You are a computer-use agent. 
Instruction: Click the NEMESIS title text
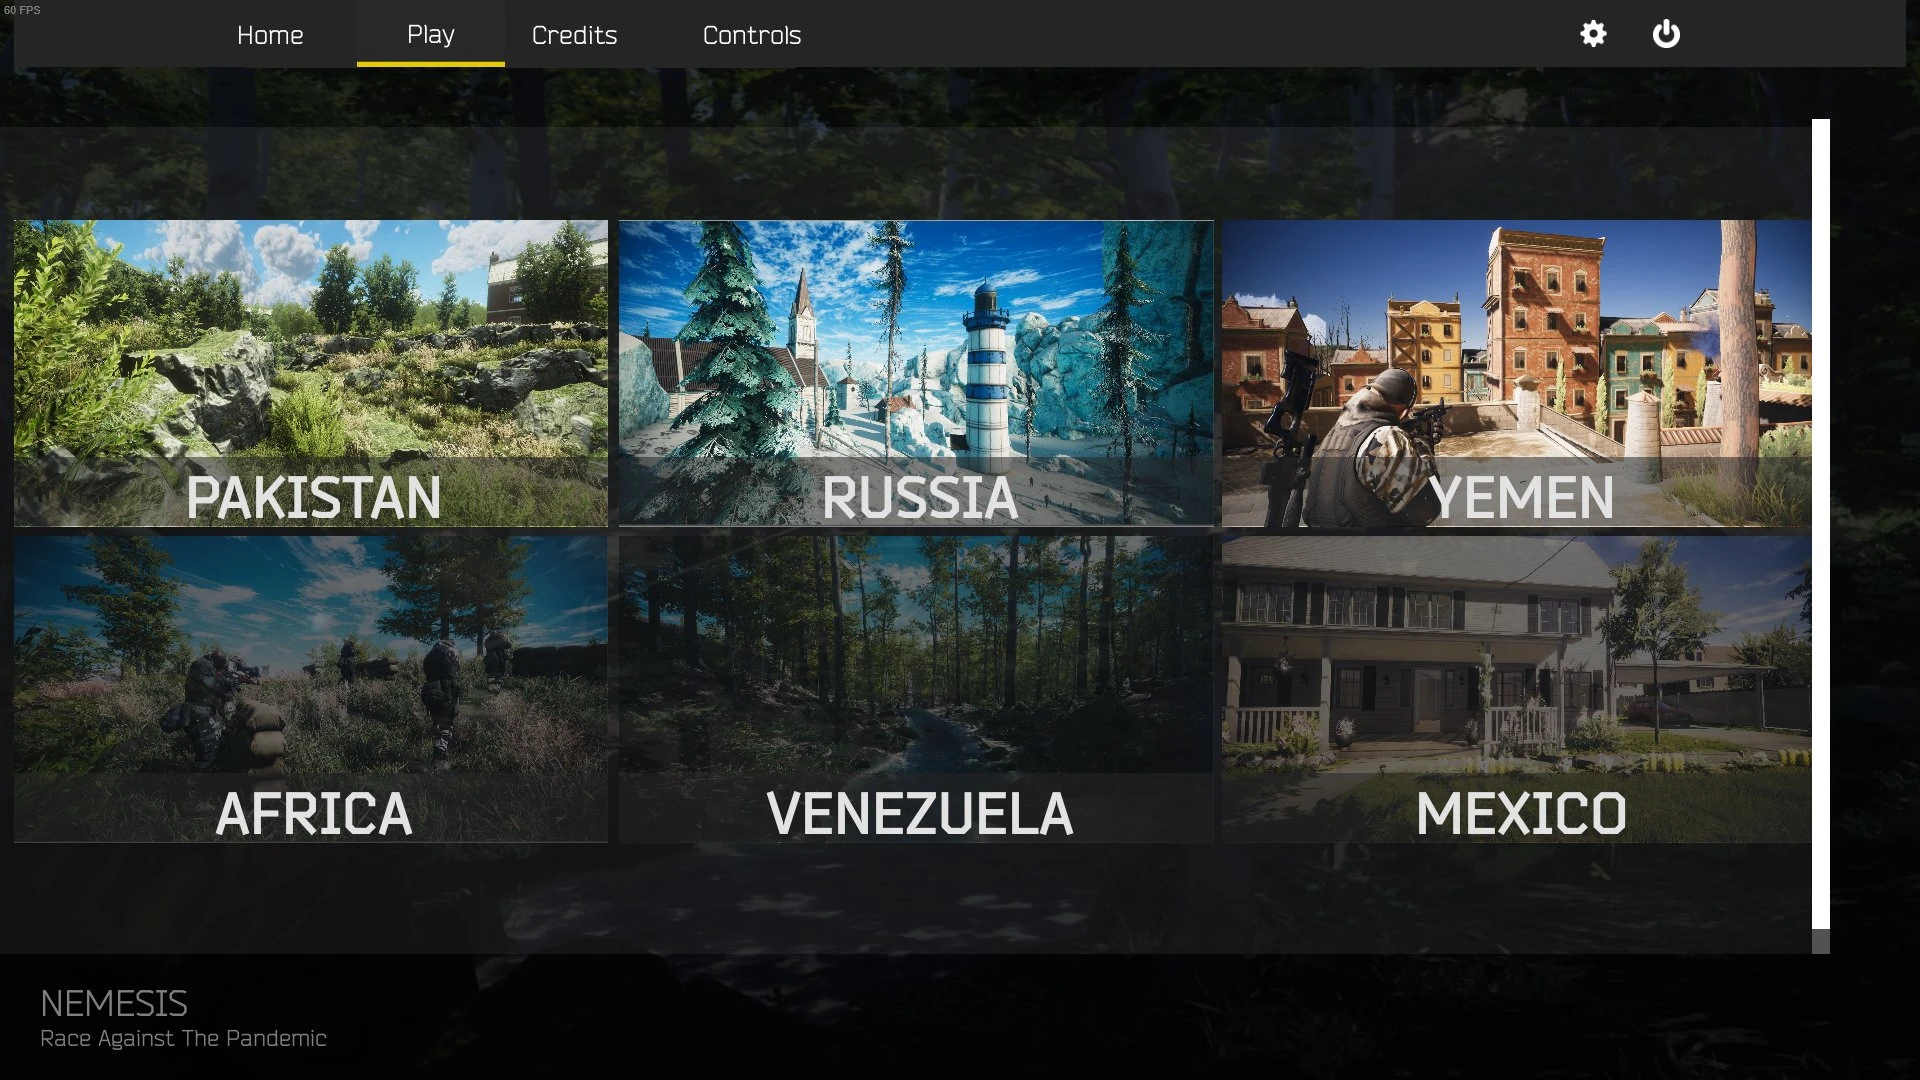pyautogui.click(x=115, y=1003)
